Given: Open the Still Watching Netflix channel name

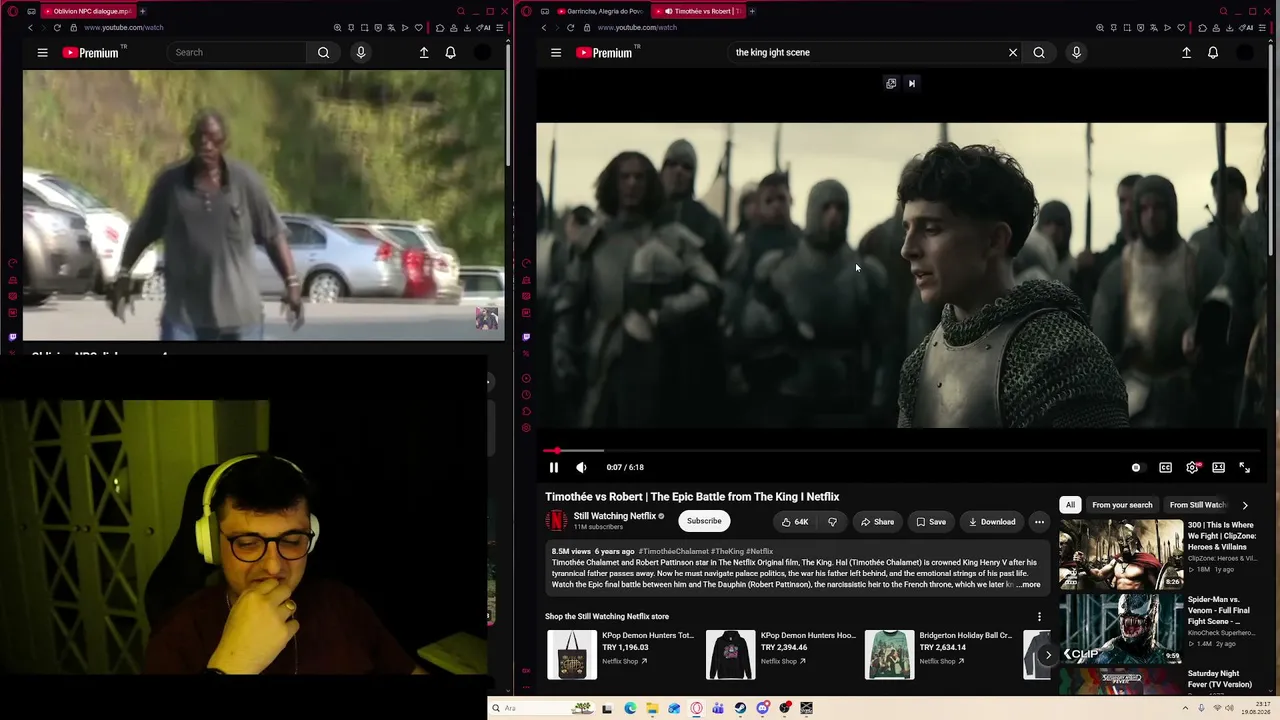Looking at the screenshot, I should coord(615,516).
